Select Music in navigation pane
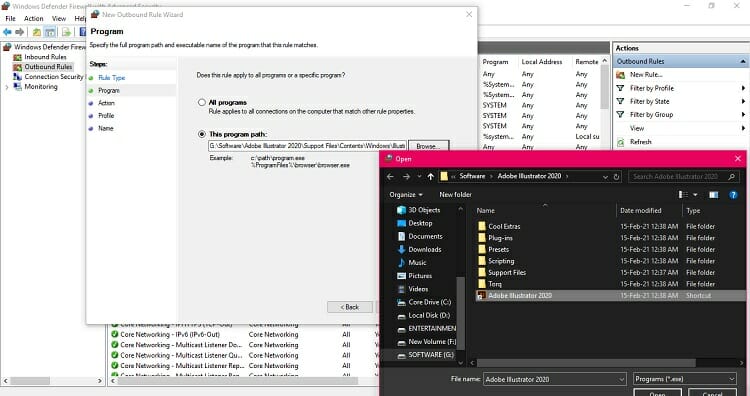 click(417, 263)
